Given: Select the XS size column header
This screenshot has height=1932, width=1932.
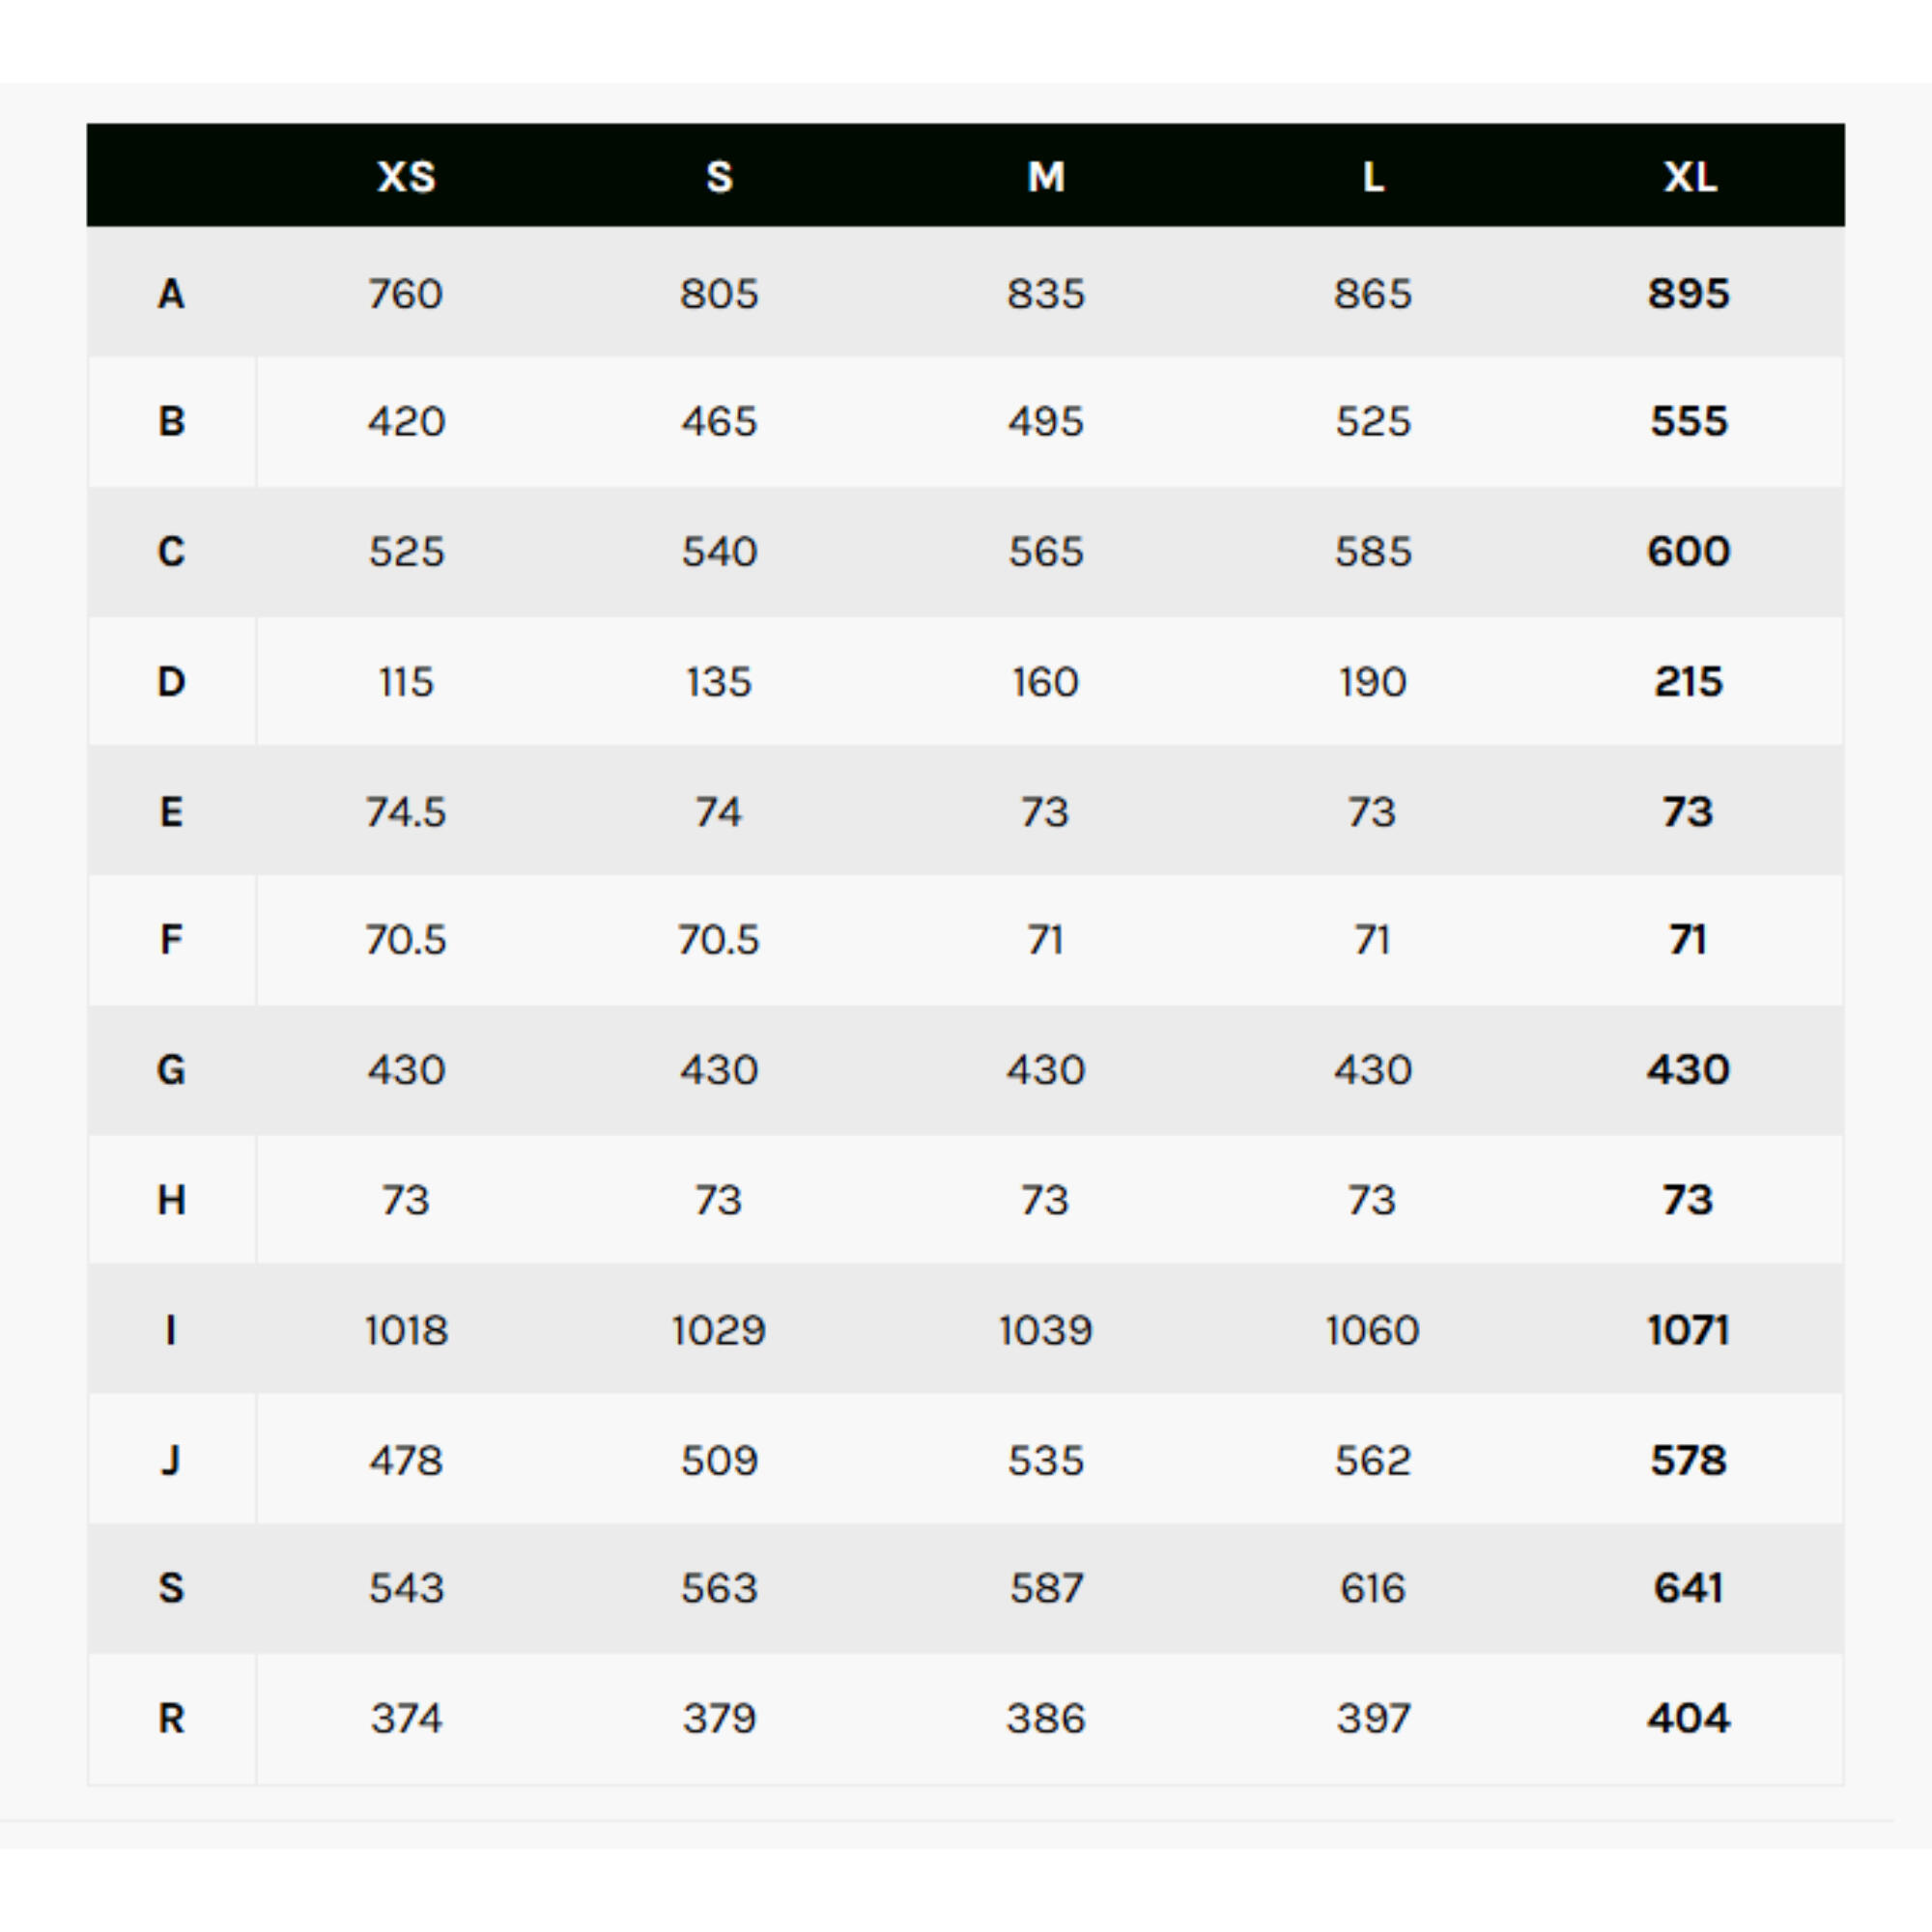Looking at the screenshot, I should [x=406, y=177].
